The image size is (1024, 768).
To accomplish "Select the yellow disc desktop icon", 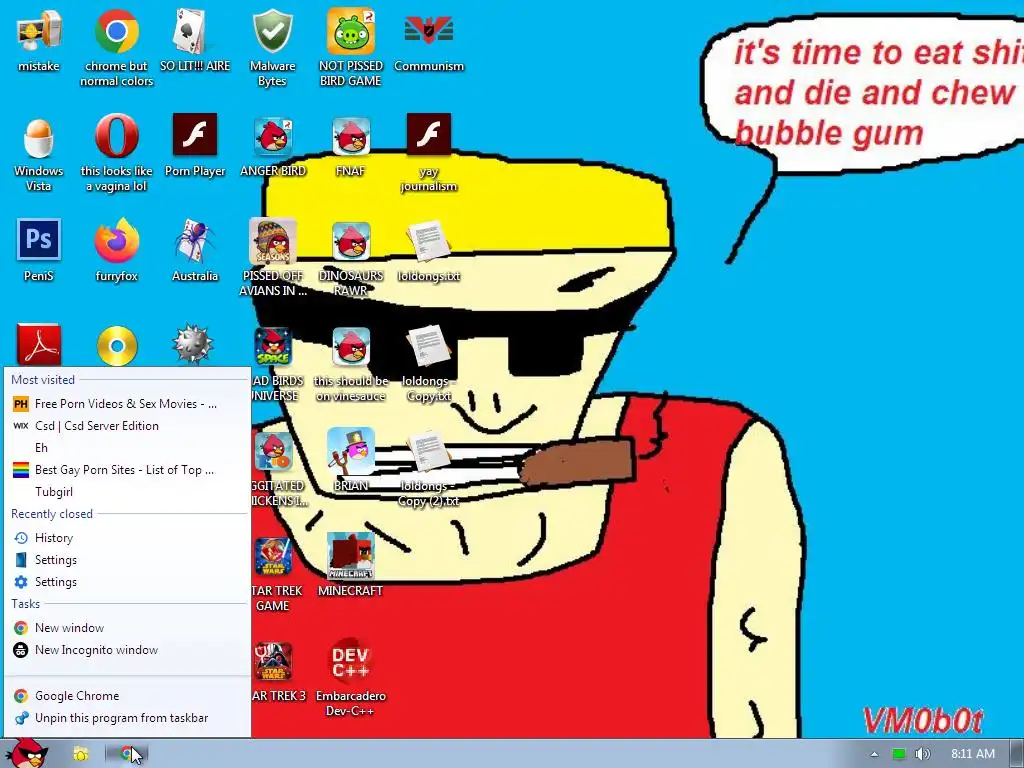I will [x=117, y=345].
